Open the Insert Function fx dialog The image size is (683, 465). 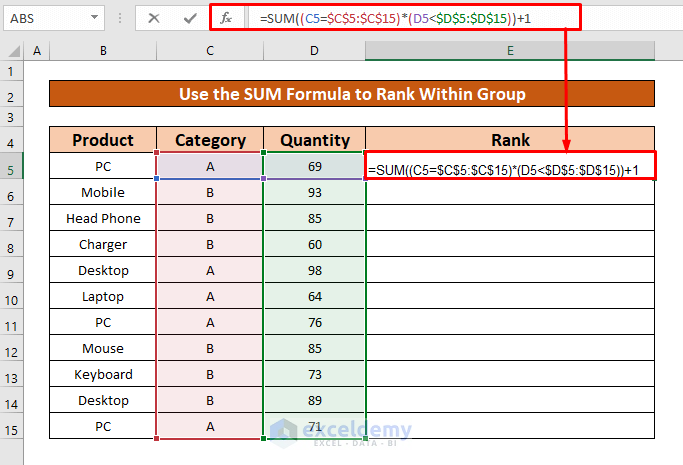pos(226,18)
